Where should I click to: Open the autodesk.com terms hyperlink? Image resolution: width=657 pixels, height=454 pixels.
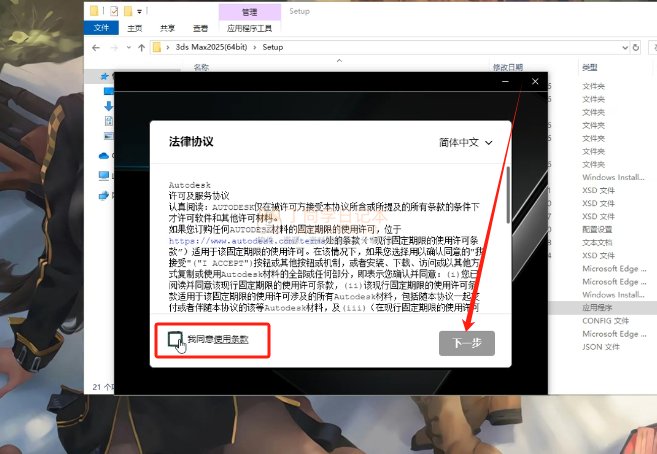pos(247,241)
